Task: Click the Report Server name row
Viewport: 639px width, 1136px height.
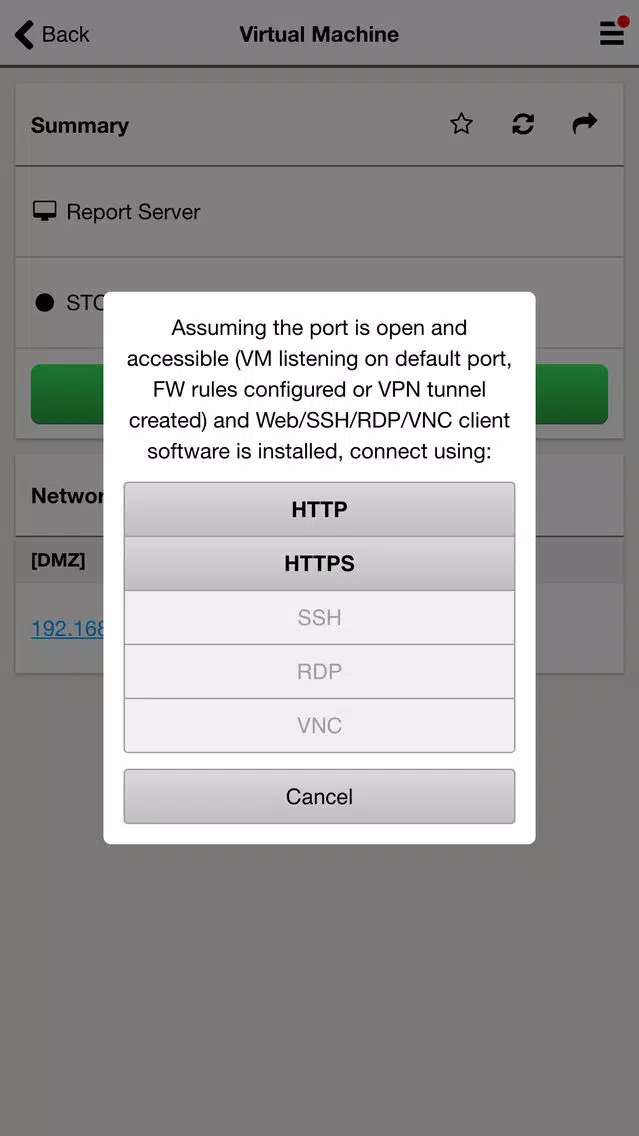Action: point(320,212)
